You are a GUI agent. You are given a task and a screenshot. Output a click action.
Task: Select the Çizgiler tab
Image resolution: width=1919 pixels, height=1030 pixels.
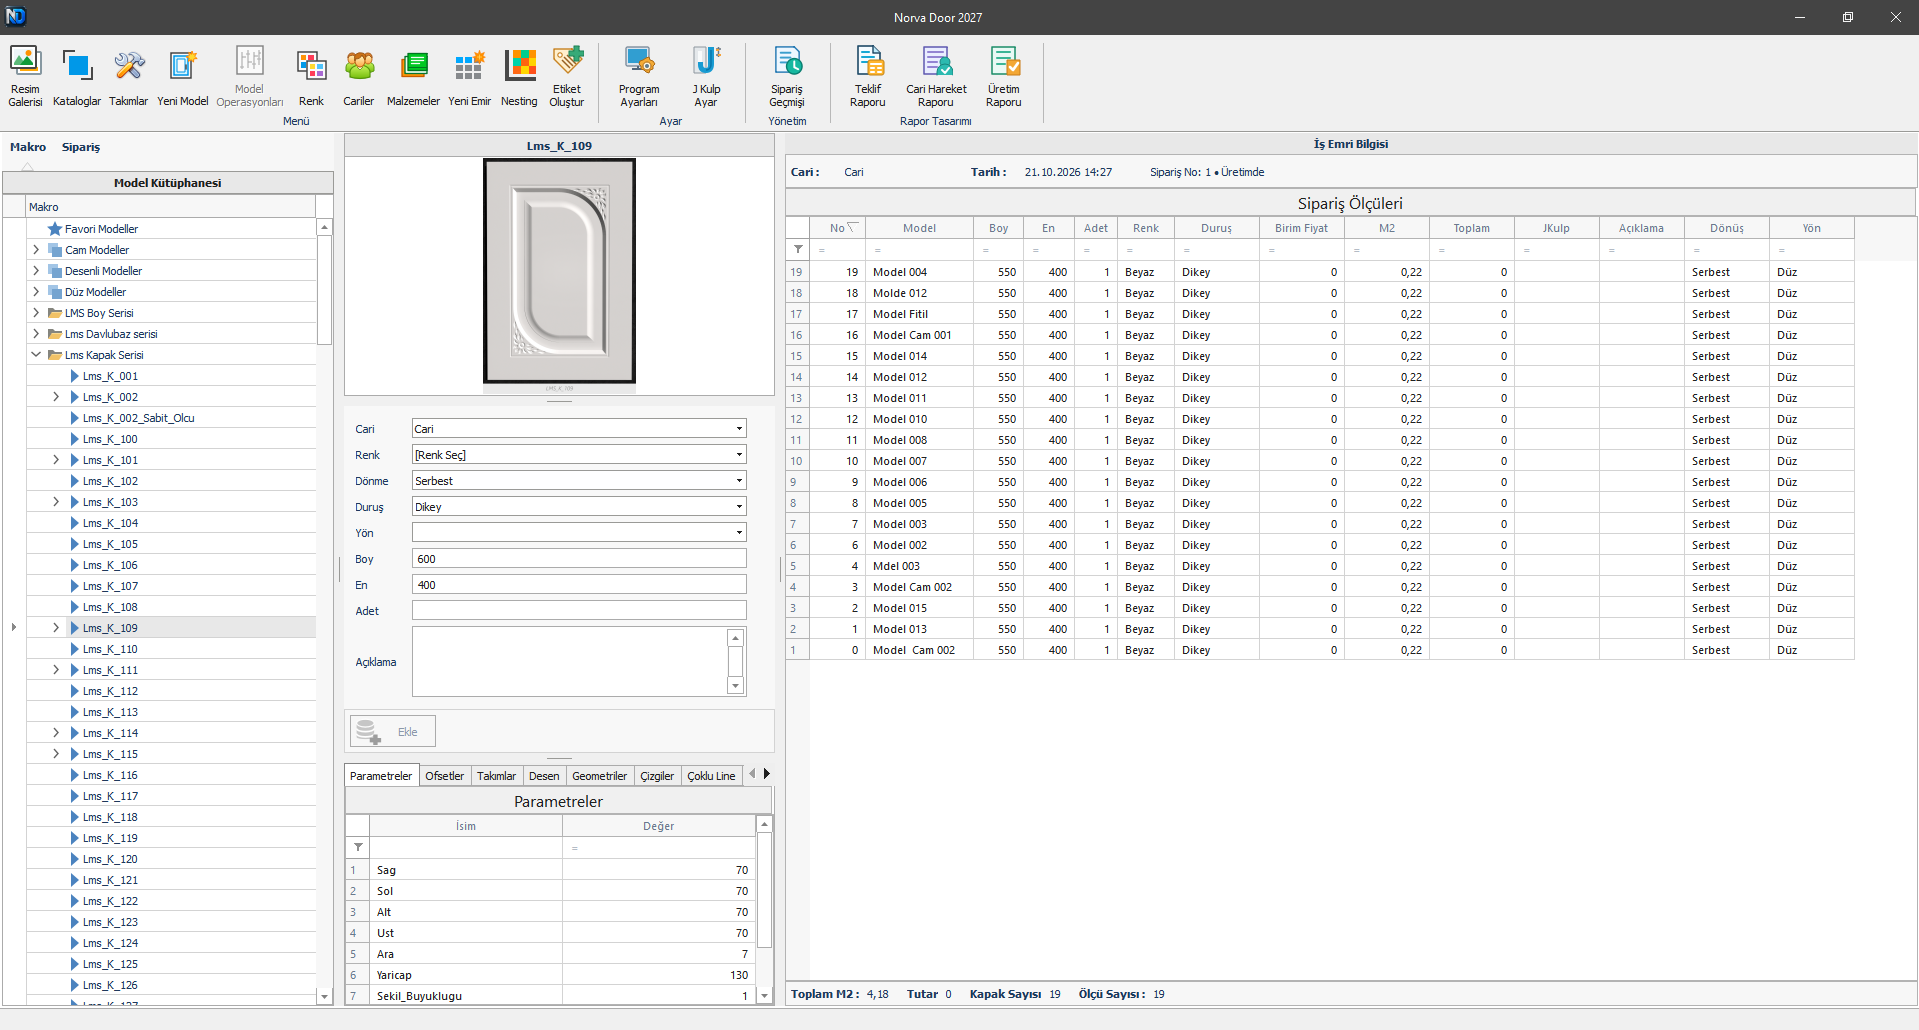[657, 776]
